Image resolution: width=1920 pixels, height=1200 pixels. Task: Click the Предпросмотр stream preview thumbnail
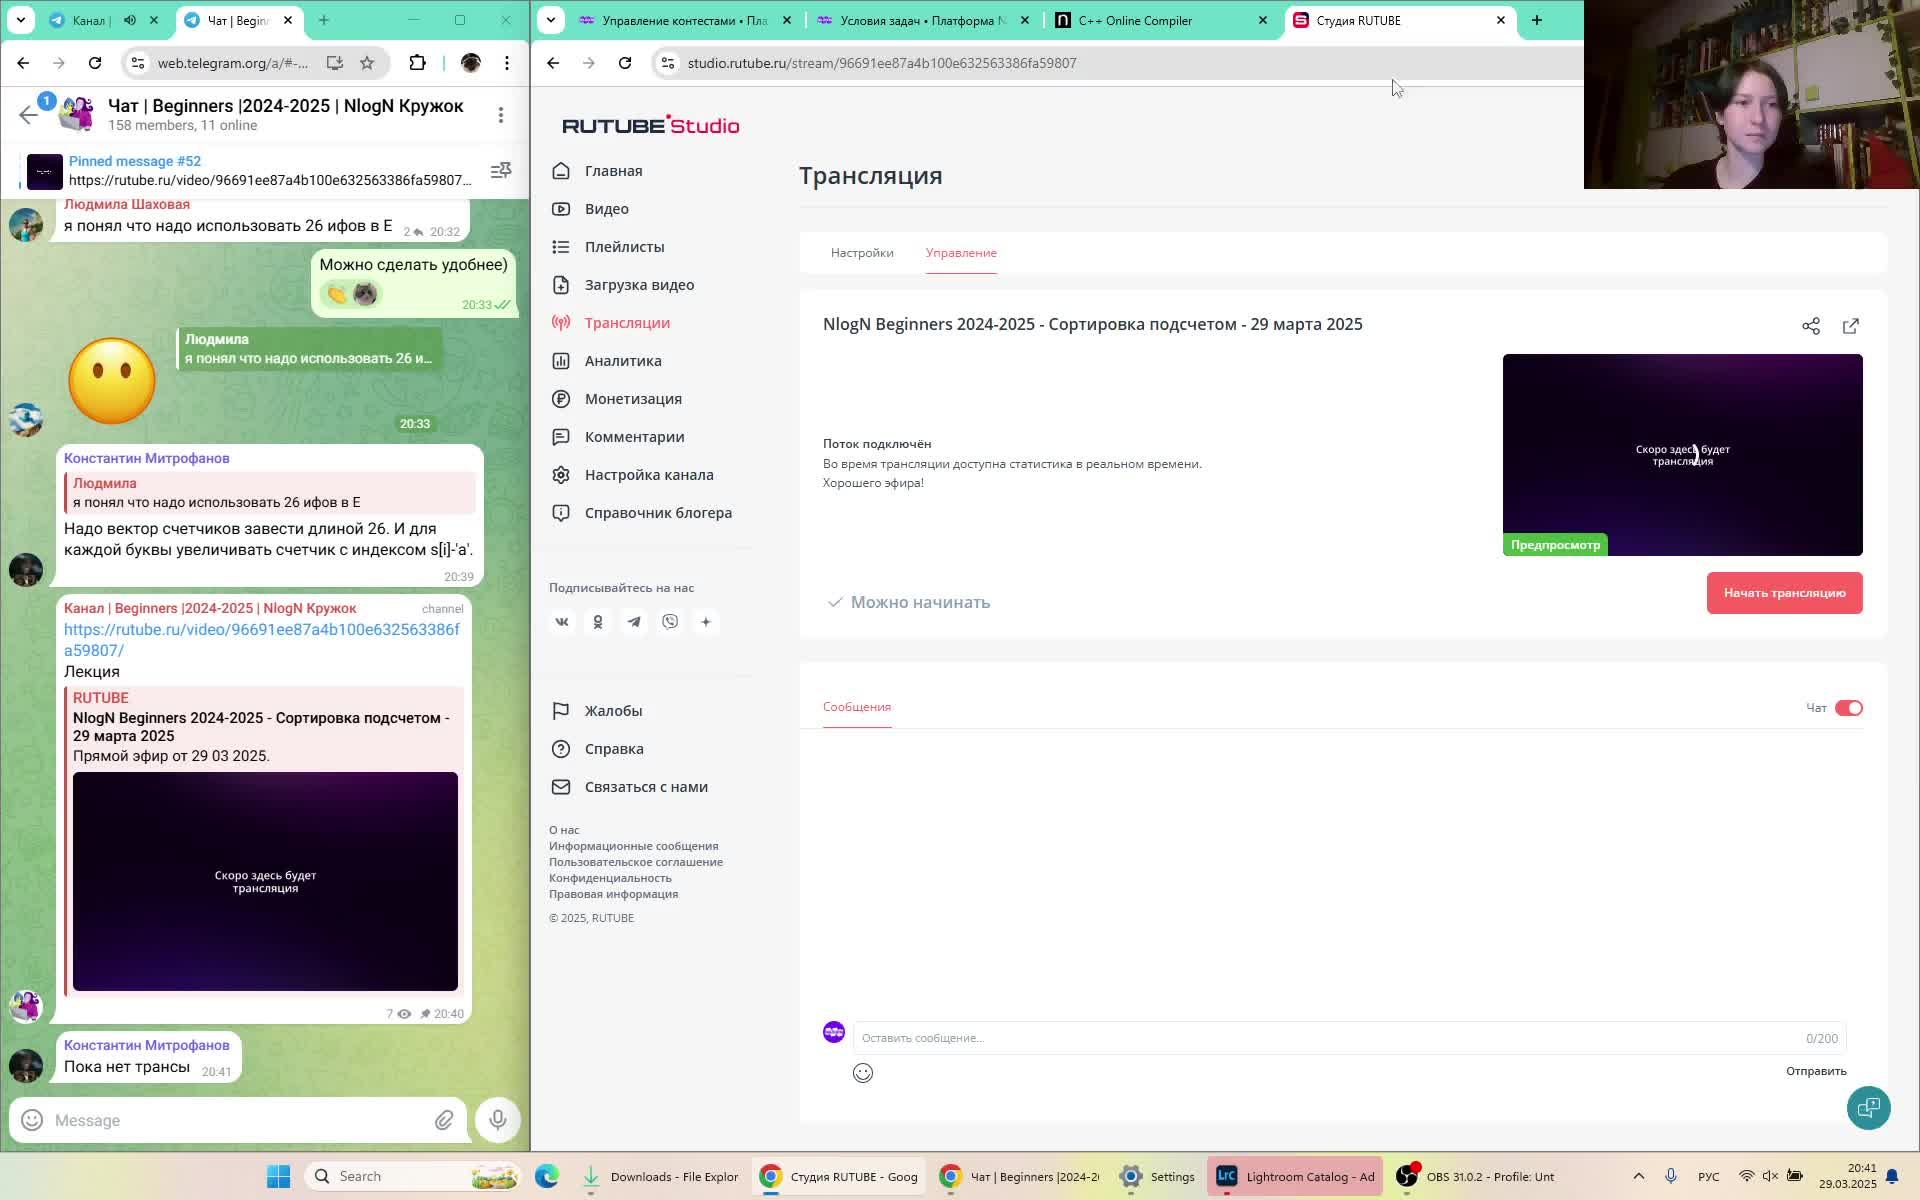coord(1682,455)
